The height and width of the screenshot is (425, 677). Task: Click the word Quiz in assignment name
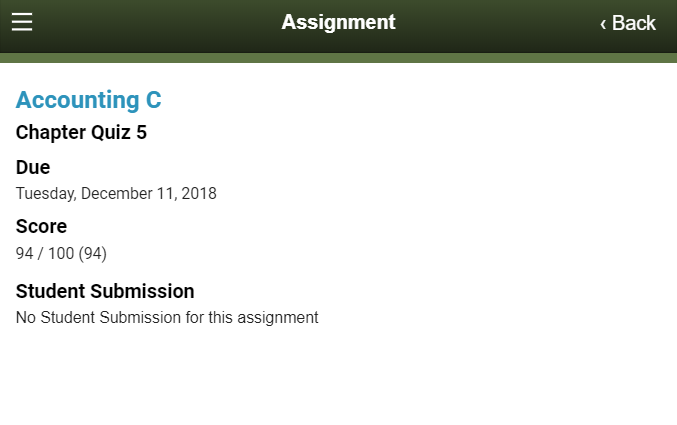coord(110,132)
